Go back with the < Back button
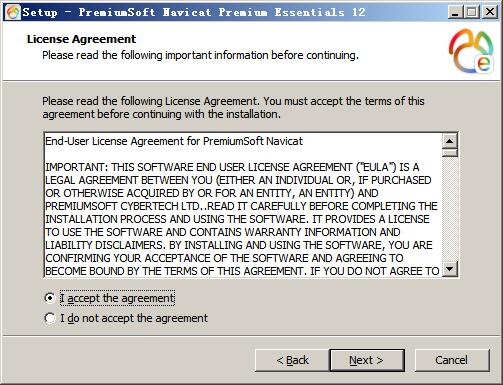 coord(292,360)
